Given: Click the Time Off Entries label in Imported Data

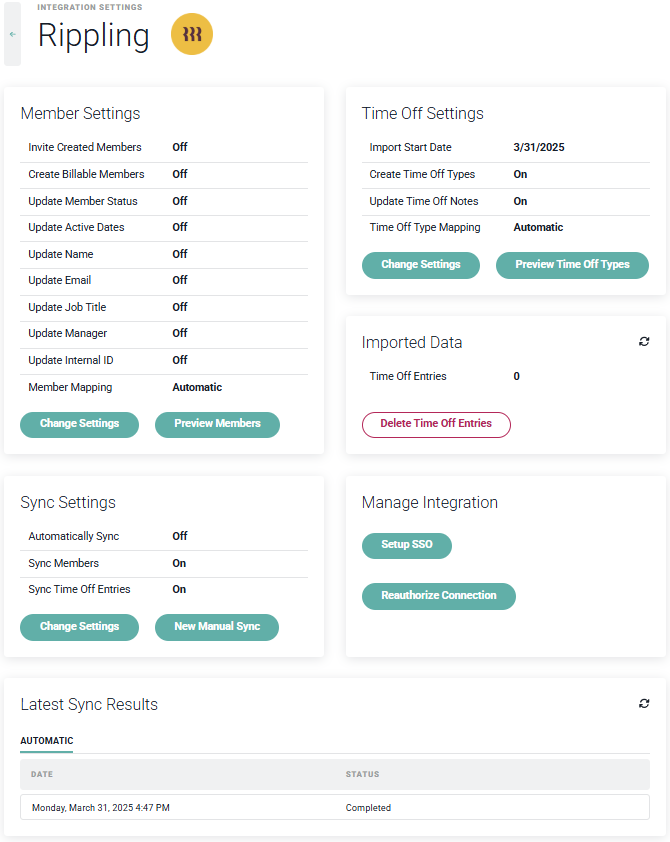Looking at the screenshot, I should click(x=408, y=376).
